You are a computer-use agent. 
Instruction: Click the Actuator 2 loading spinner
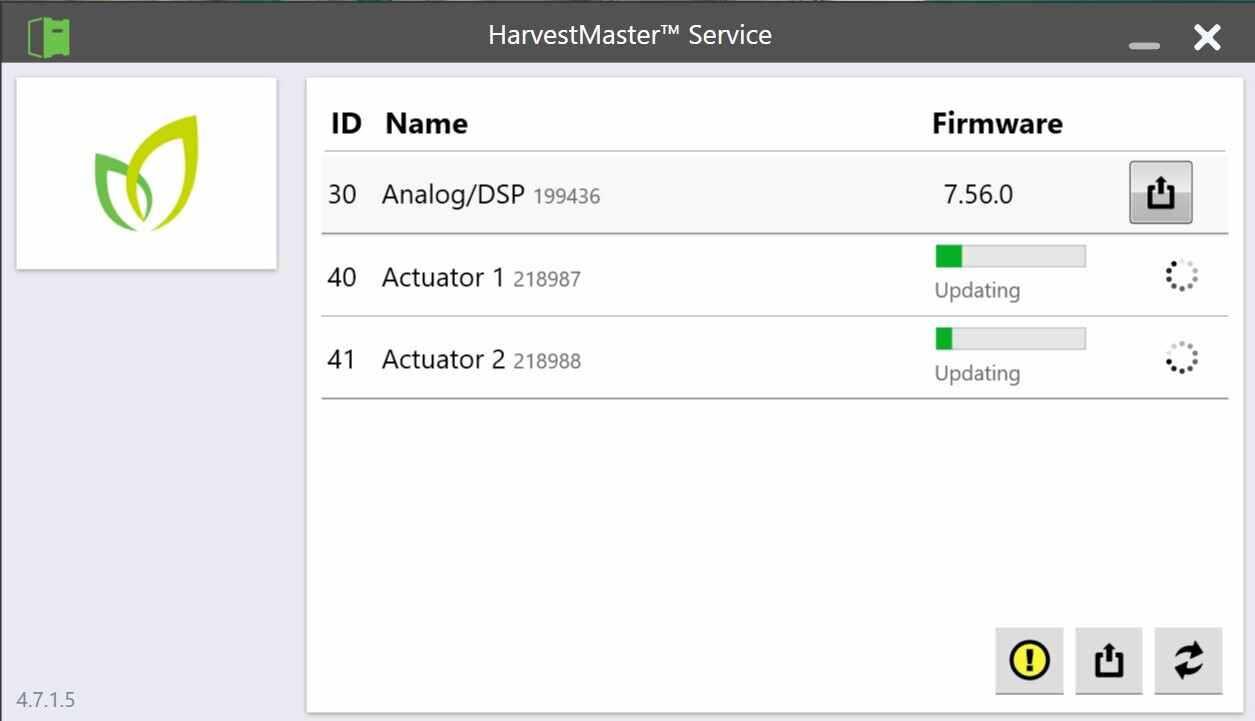click(1182, 358)
